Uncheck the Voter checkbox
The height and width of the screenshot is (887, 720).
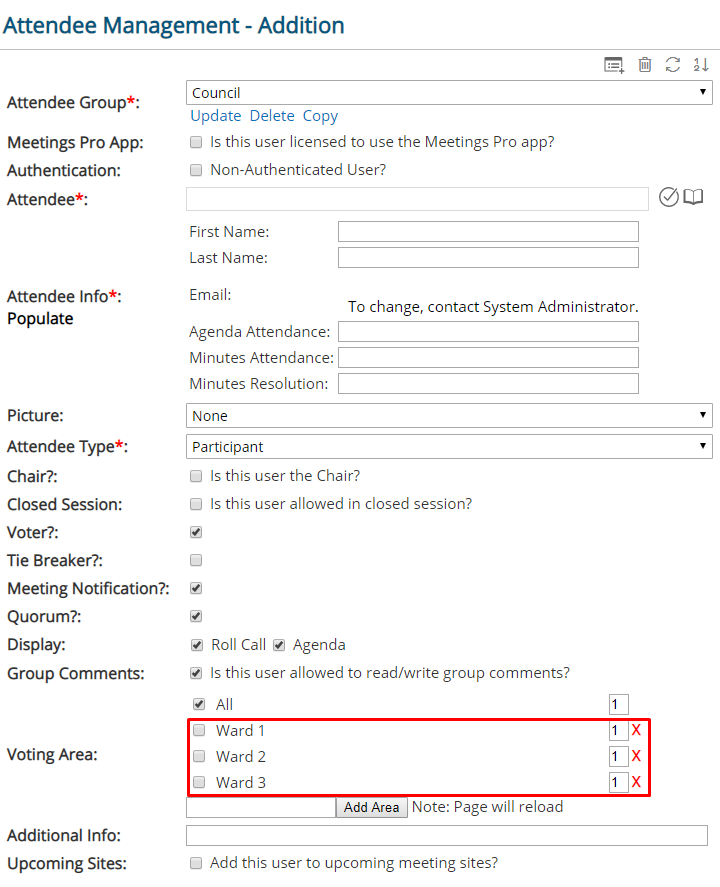point(196,532)
